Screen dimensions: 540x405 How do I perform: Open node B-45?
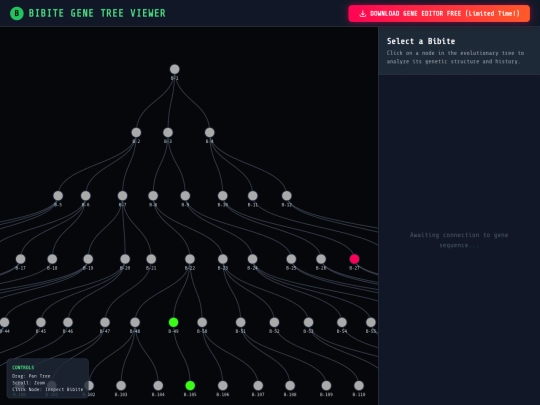(41, 322)
